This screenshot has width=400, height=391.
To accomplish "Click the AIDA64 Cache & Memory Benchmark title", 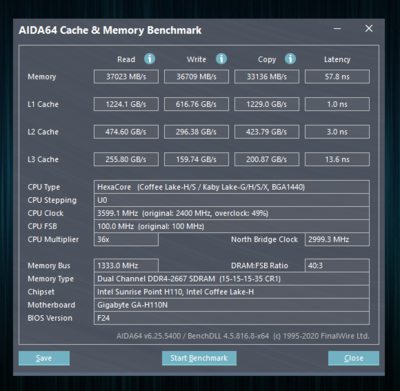I will point(110,30).
